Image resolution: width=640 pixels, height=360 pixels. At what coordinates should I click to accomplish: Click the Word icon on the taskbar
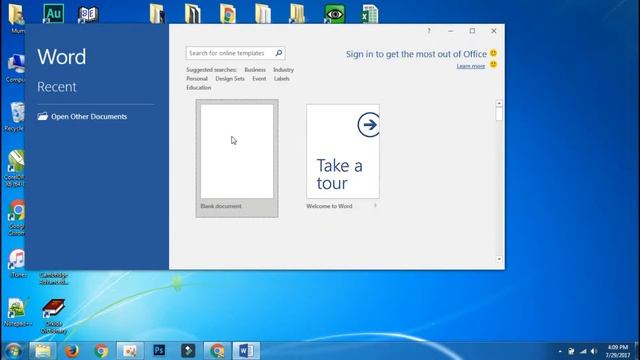pyautogui.click(x=246, y=351)
